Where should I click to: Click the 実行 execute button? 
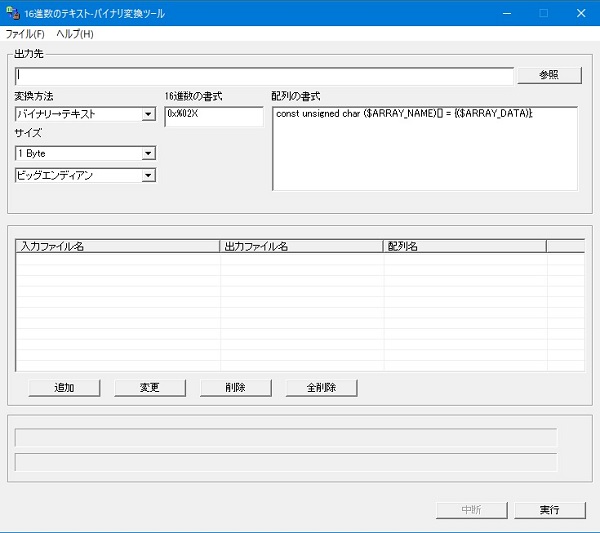(x=550, y=510)
